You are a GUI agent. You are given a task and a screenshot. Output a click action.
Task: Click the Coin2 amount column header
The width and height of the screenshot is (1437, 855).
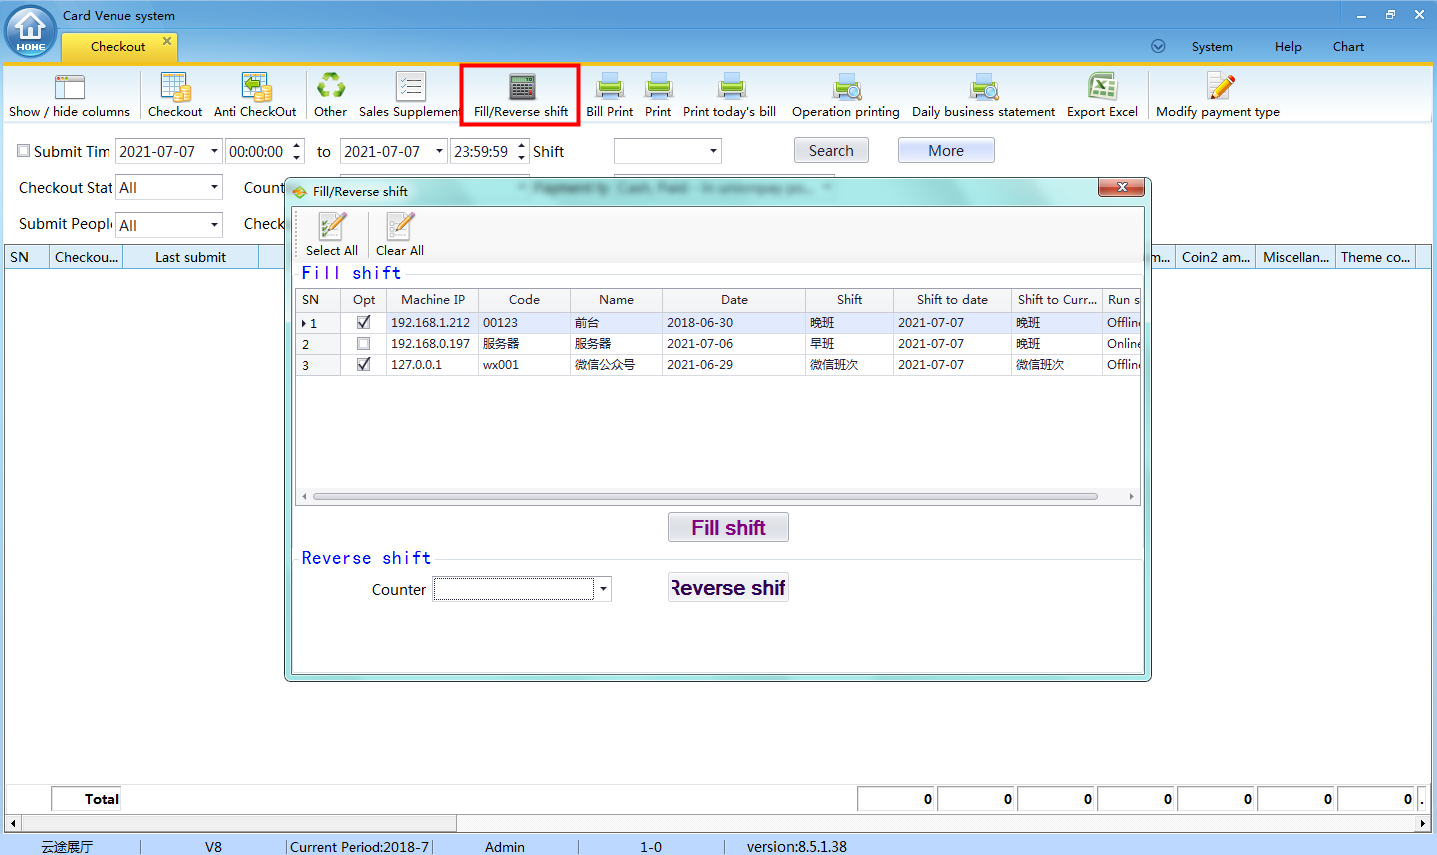(1216, 257)
